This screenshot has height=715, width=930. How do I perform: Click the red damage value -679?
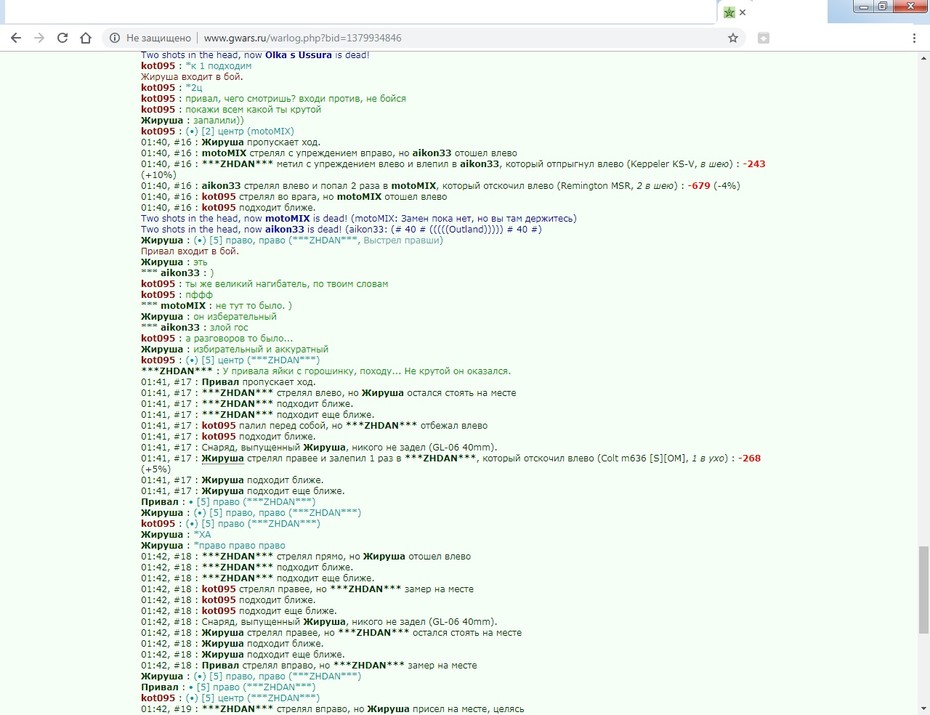click(x=699, y=186)
